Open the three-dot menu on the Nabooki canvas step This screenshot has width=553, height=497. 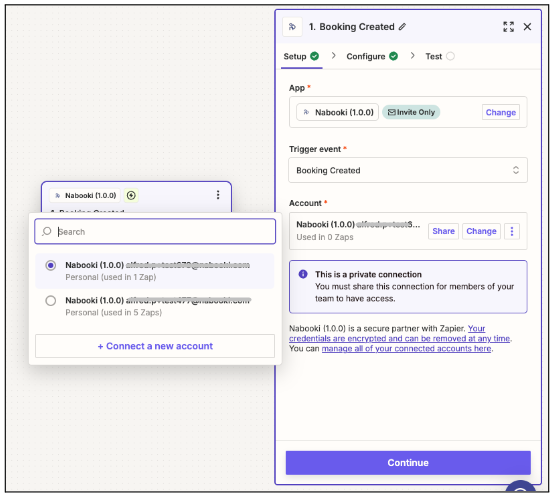(218, 195)
